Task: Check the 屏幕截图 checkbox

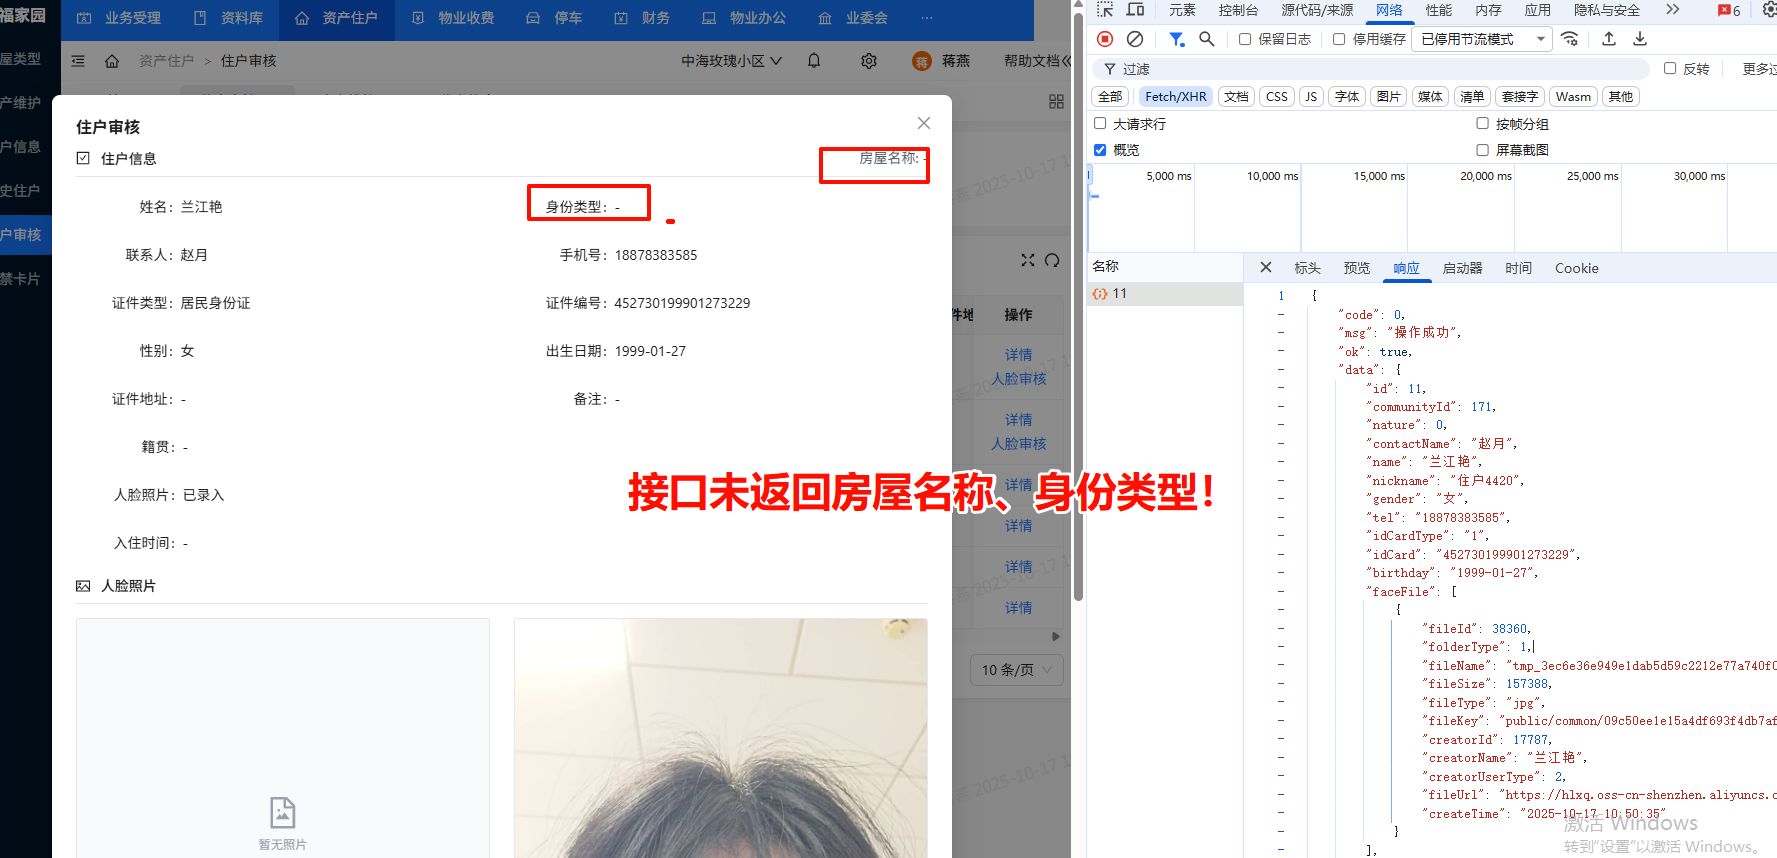Action: (1483, 150)
